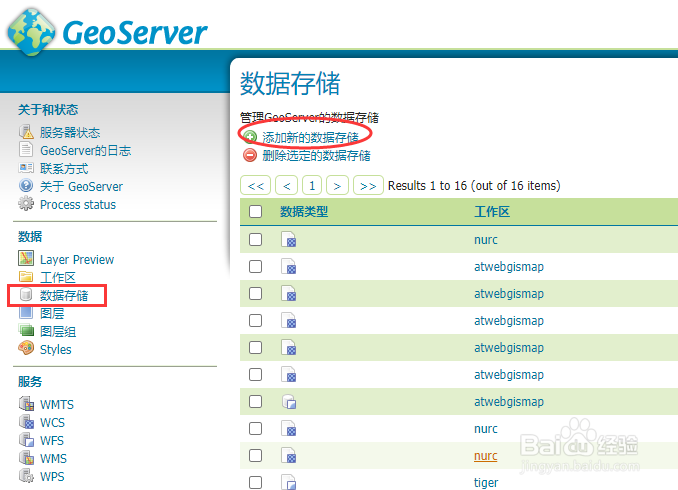This screenshot has height=490, width=678.
Task: Open Process status link
Action: click(x=78, y=205)
